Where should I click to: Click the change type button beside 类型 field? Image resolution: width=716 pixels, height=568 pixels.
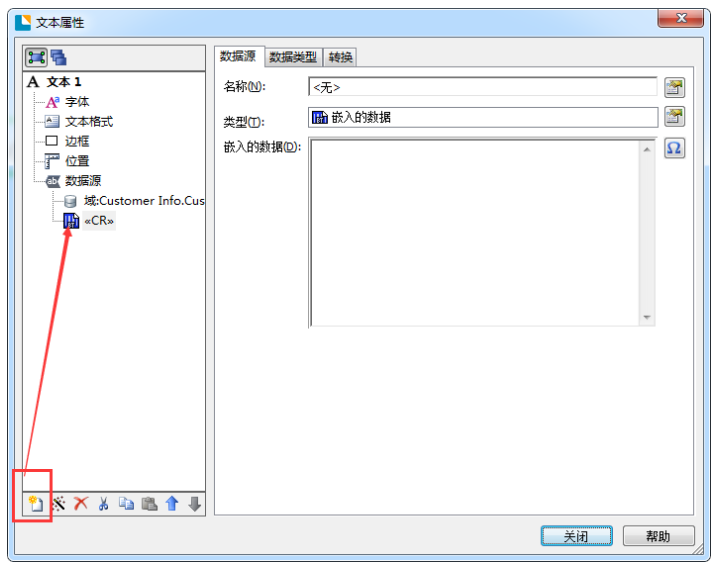[x=674, y=117]
